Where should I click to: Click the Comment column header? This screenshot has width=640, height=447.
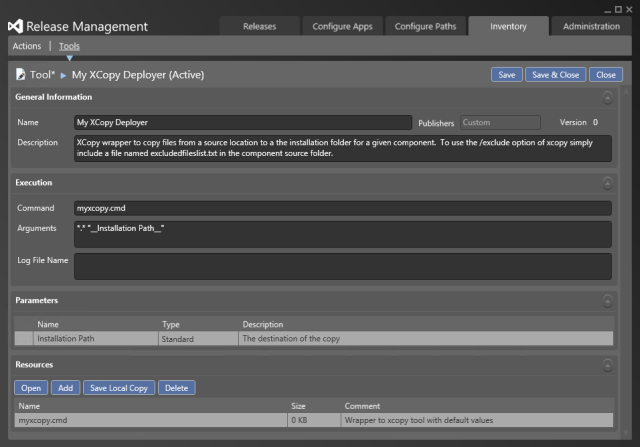[x=362, y=406]
